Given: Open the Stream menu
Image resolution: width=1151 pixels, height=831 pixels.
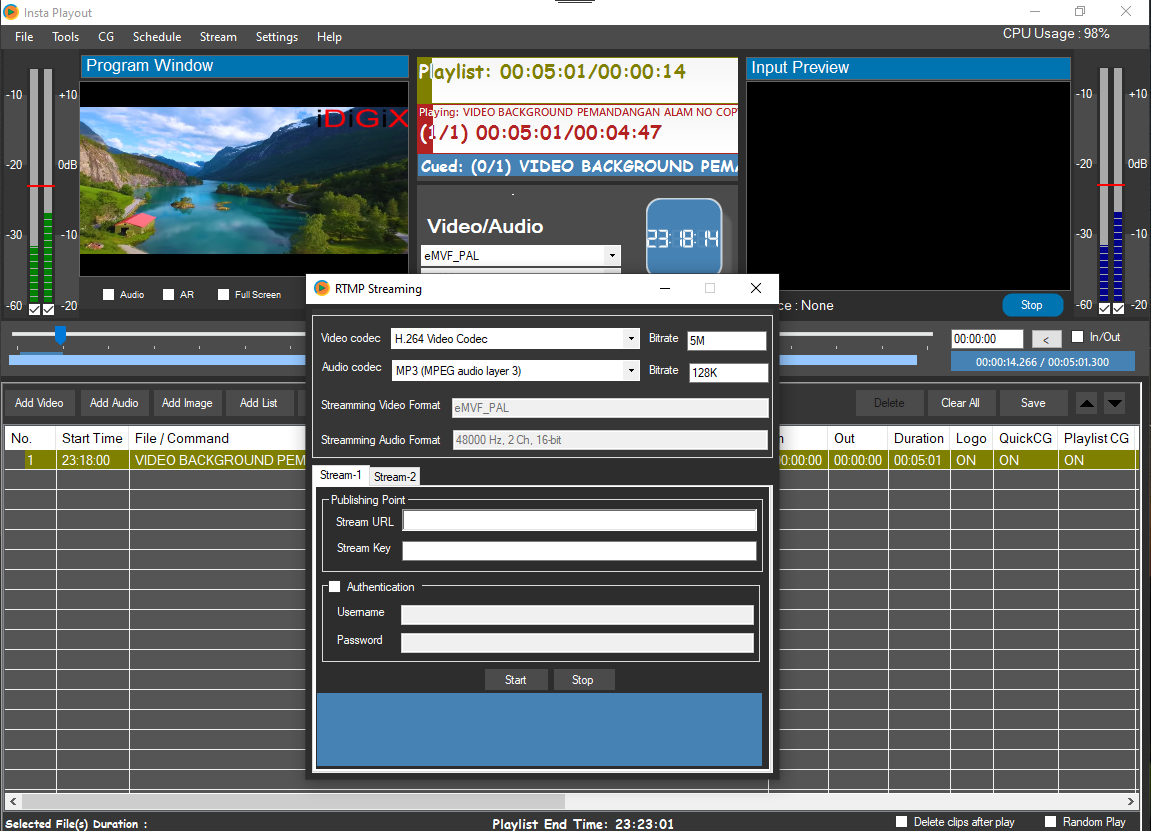Looking at the screenshot, I should [218, 37].
